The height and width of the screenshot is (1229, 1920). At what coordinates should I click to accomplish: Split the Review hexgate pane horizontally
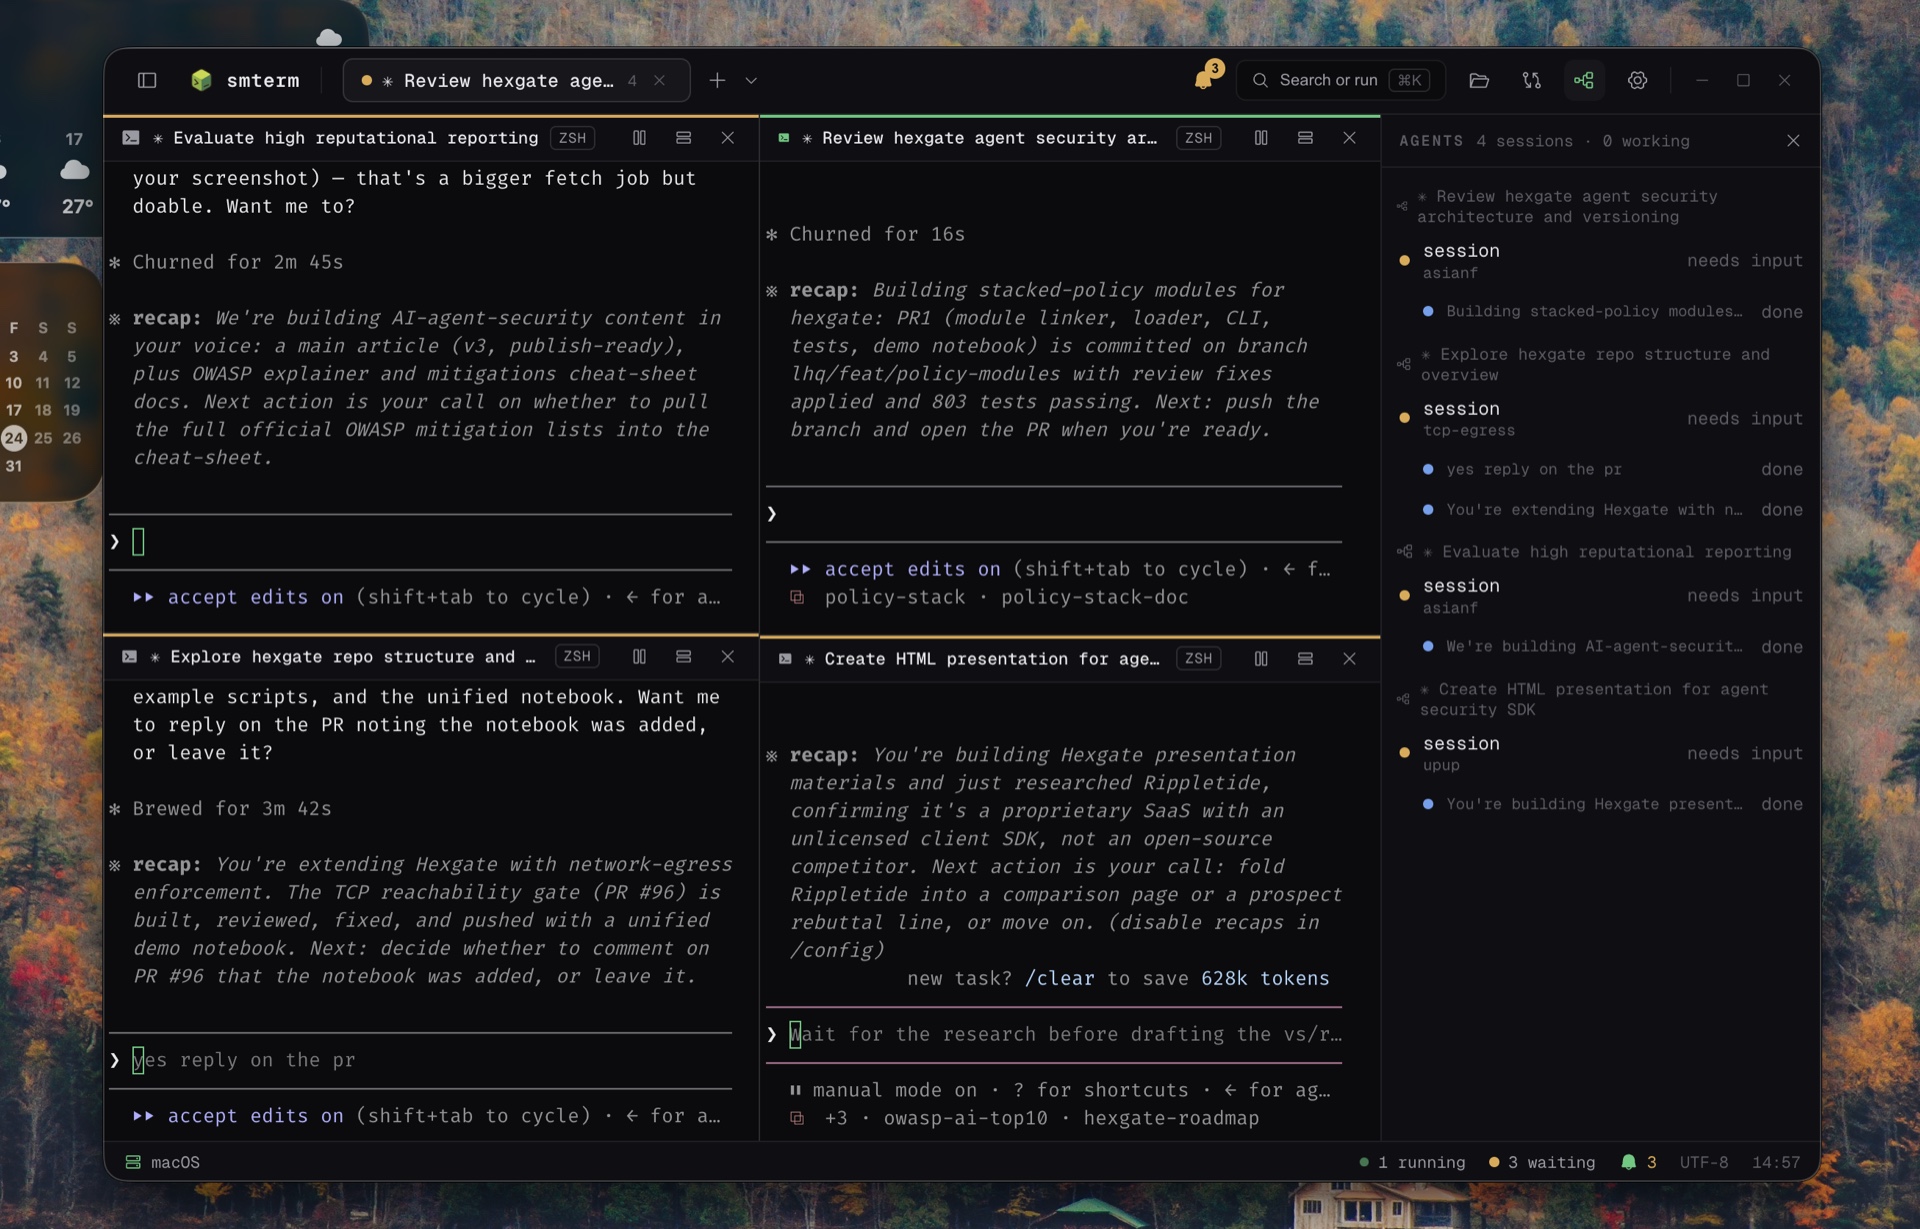pyautogui.click(x=1305, y=138)
